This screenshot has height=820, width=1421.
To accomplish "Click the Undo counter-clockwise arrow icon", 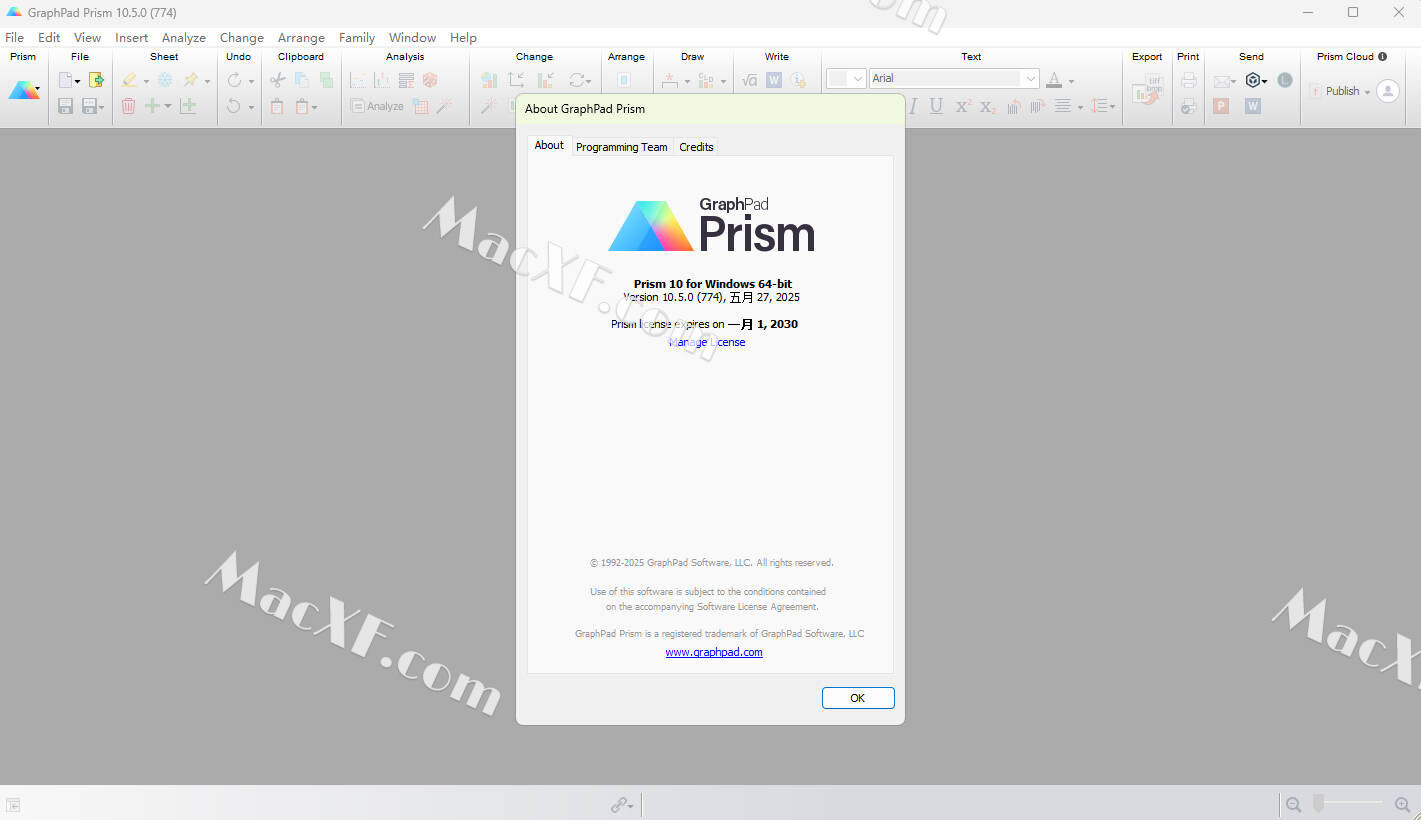I will 233,106.
